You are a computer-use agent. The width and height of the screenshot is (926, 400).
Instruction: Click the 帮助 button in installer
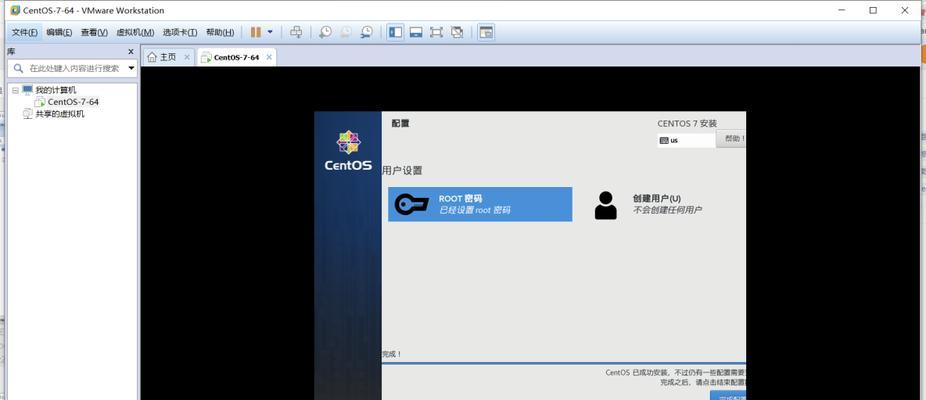click(x=731, y=139)
